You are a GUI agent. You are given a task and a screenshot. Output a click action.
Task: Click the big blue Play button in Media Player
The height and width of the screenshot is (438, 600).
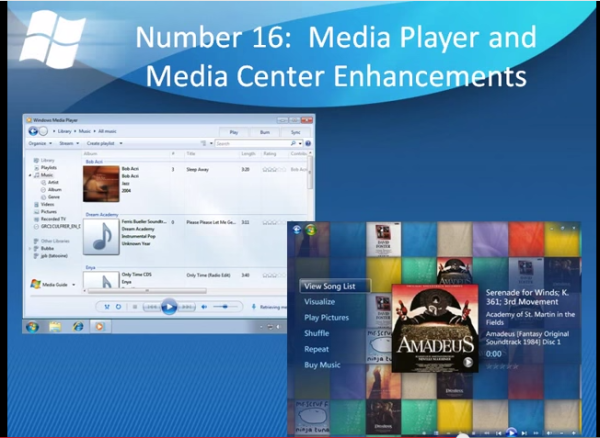169,307
